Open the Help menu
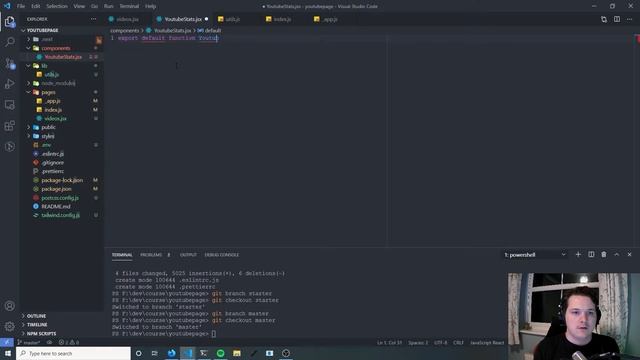The width and height of the screenshot is (640, 360). 150,6
